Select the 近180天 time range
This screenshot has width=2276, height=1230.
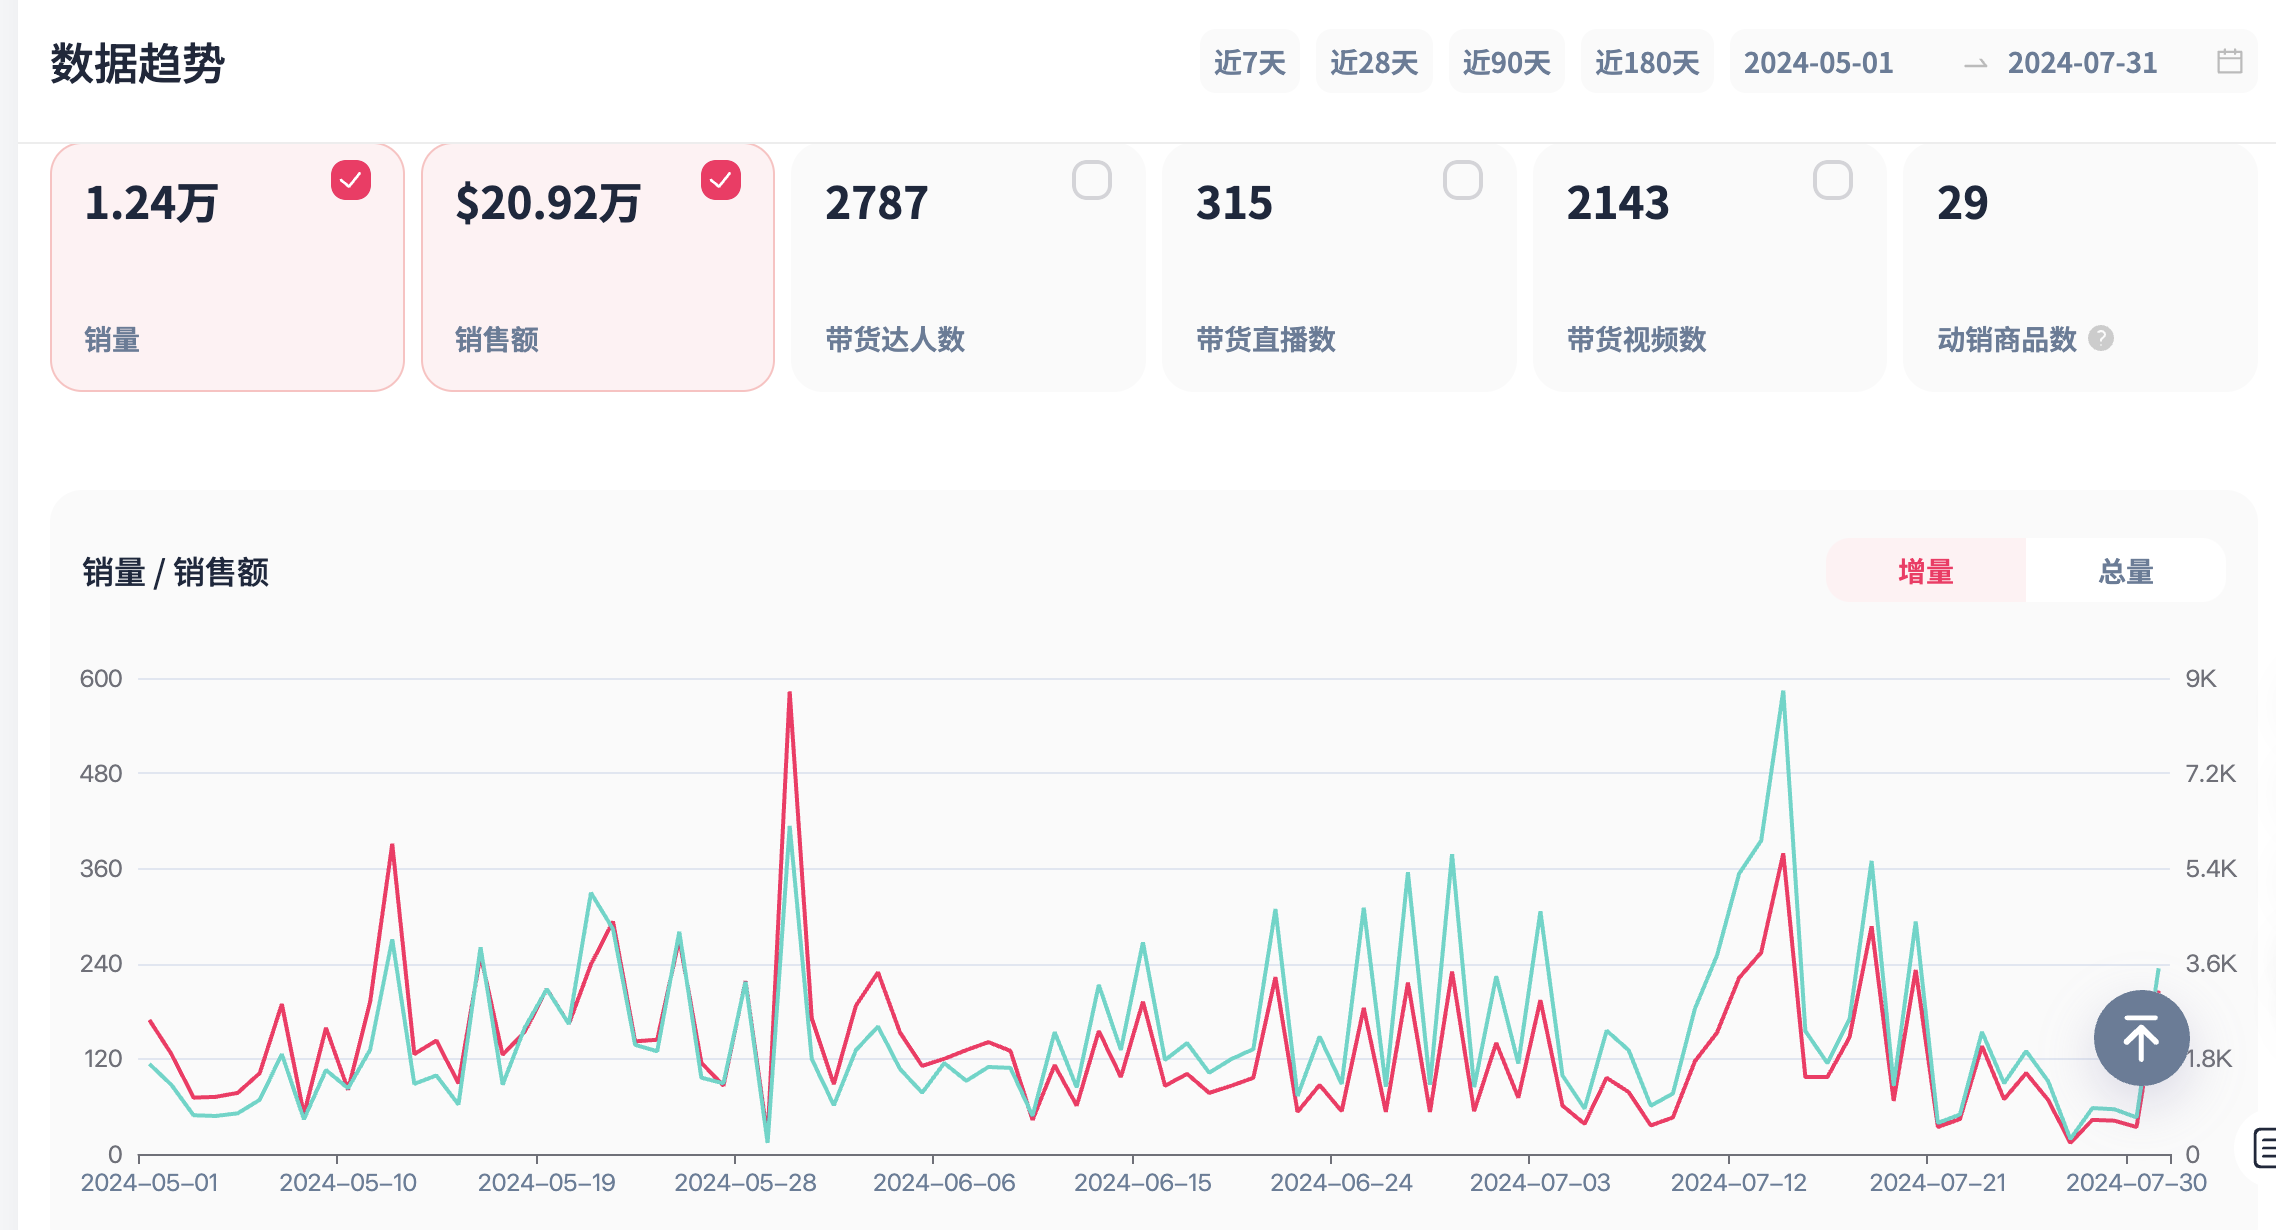coord(1646,63)
